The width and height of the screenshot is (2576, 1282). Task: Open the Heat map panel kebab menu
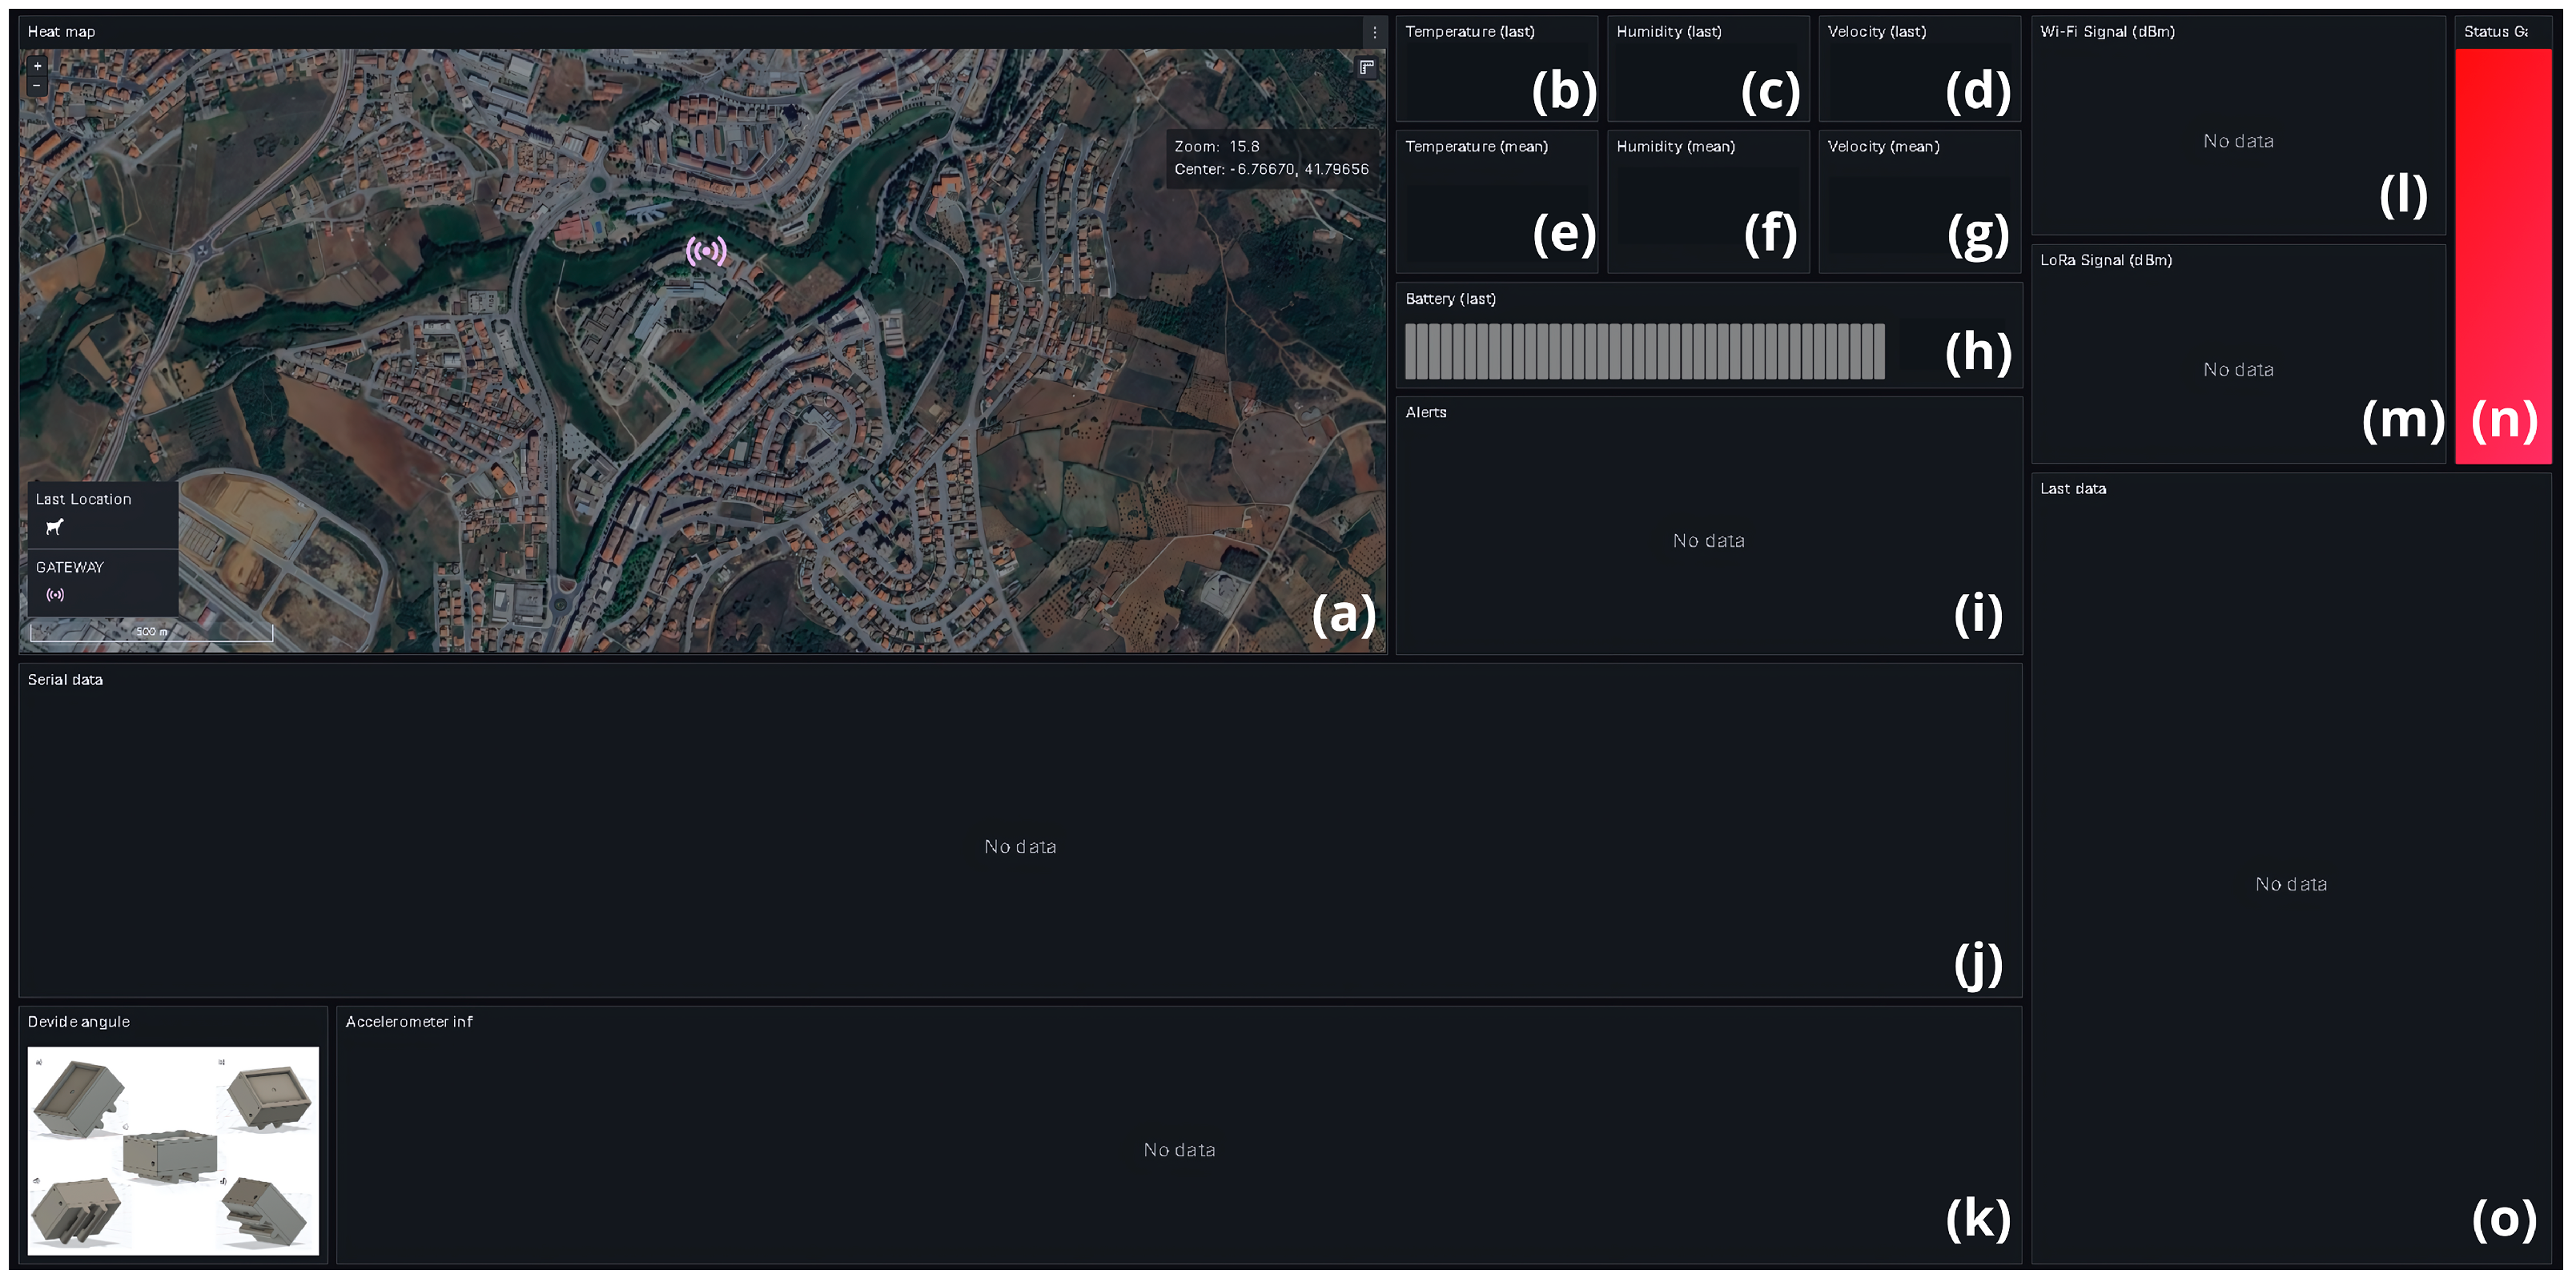(1374, 32)
